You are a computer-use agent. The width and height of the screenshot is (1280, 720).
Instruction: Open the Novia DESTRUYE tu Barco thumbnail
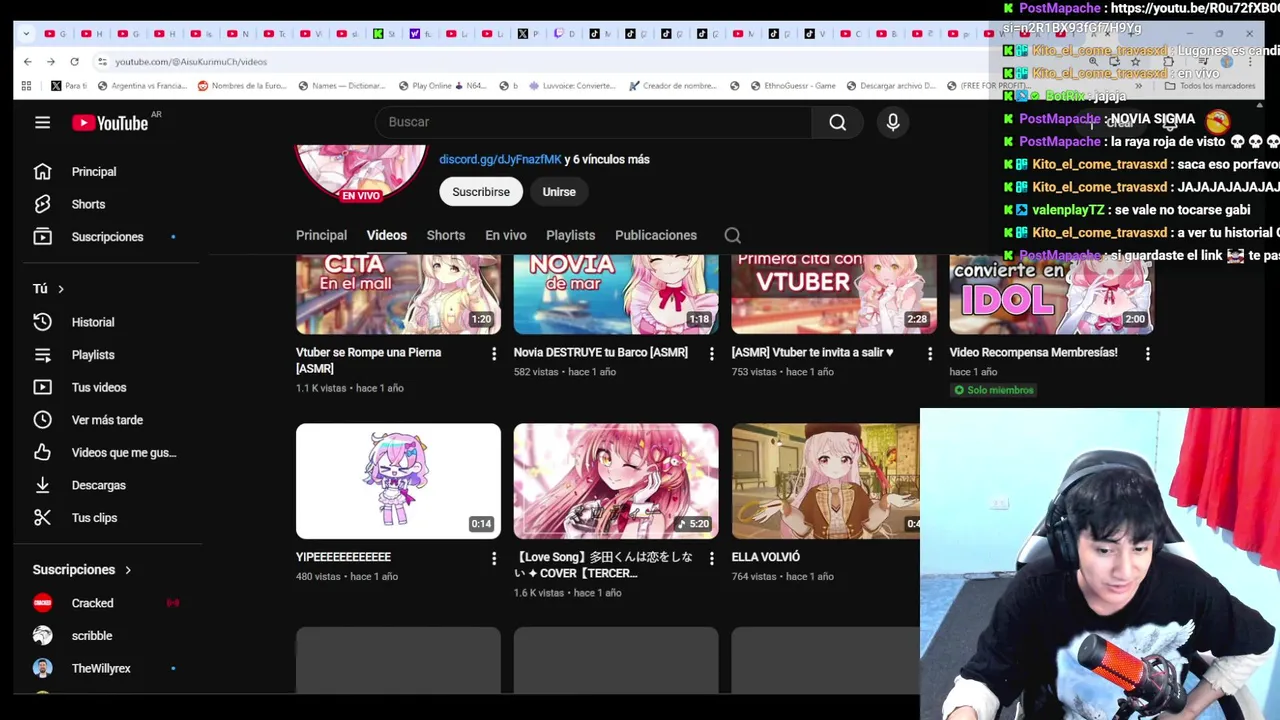point(616,294)
